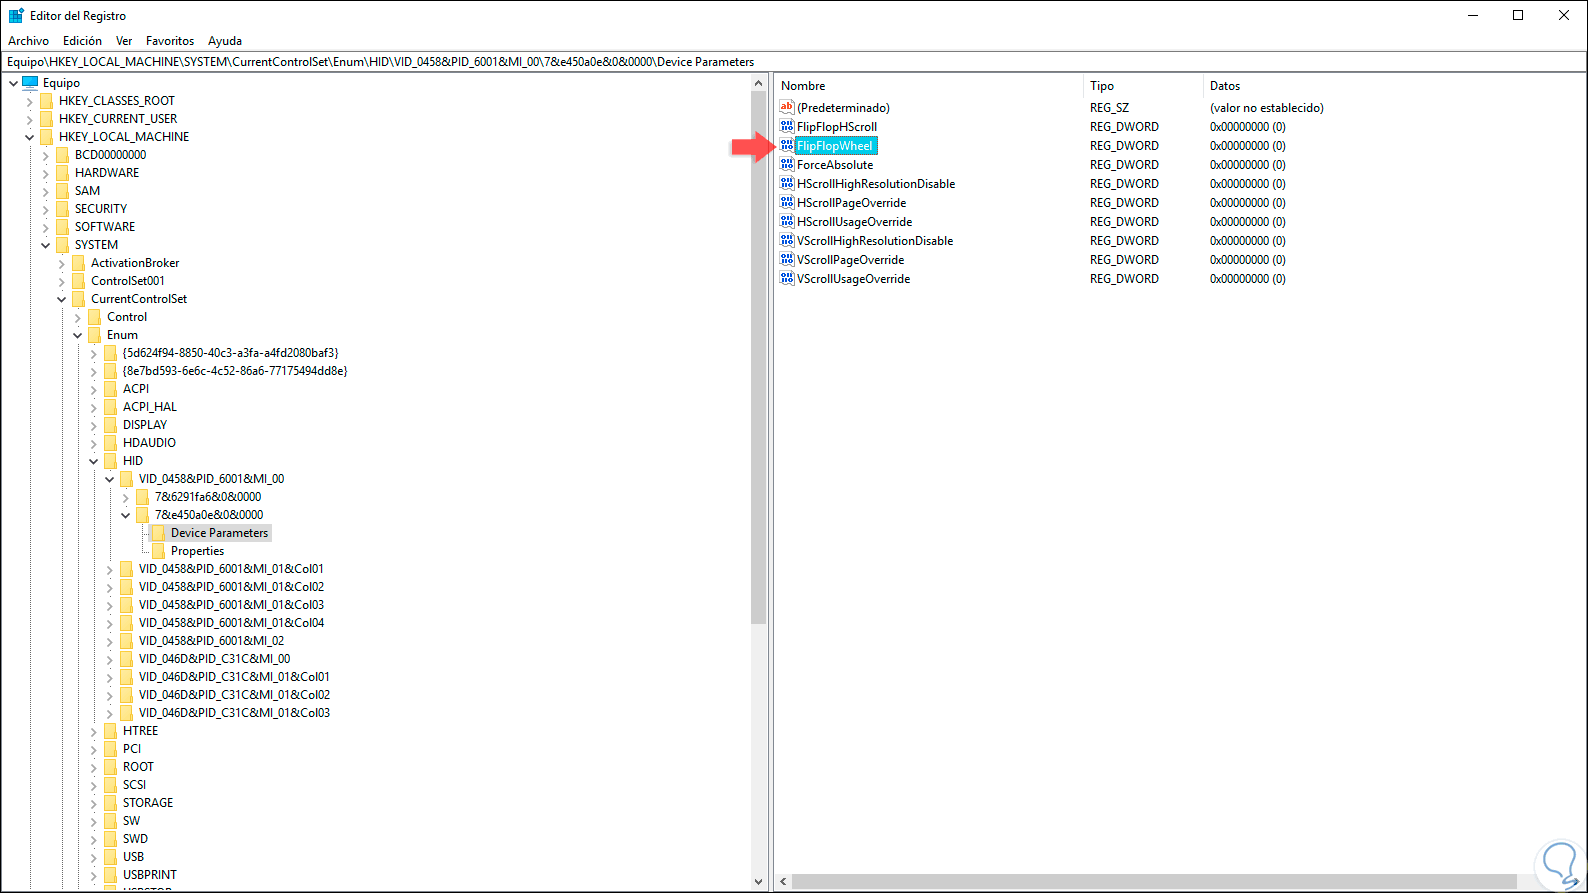Click the STORAGE folder icon
This screenshot has height=893, width=1588.
pyautogui.click(x=110, y=803)
